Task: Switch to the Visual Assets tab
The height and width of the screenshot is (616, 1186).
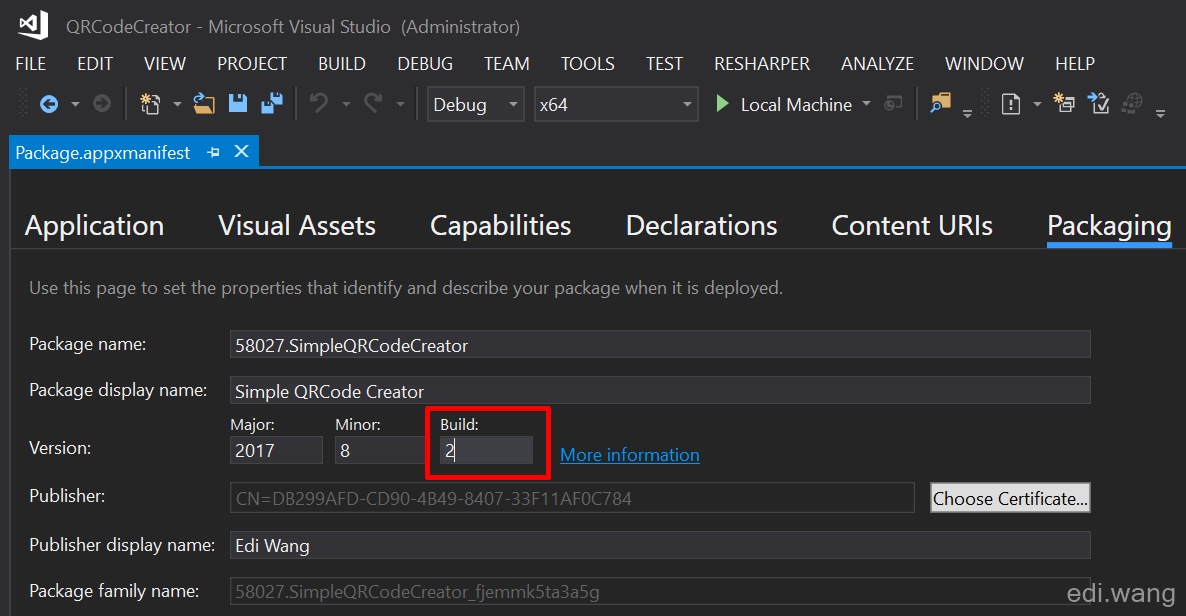Action: (296, 226)
